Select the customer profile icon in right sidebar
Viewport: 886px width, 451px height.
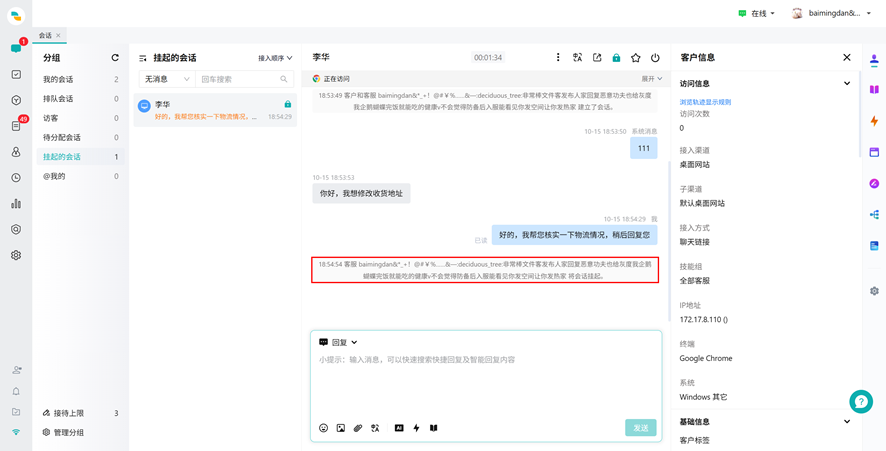(874, 58)
